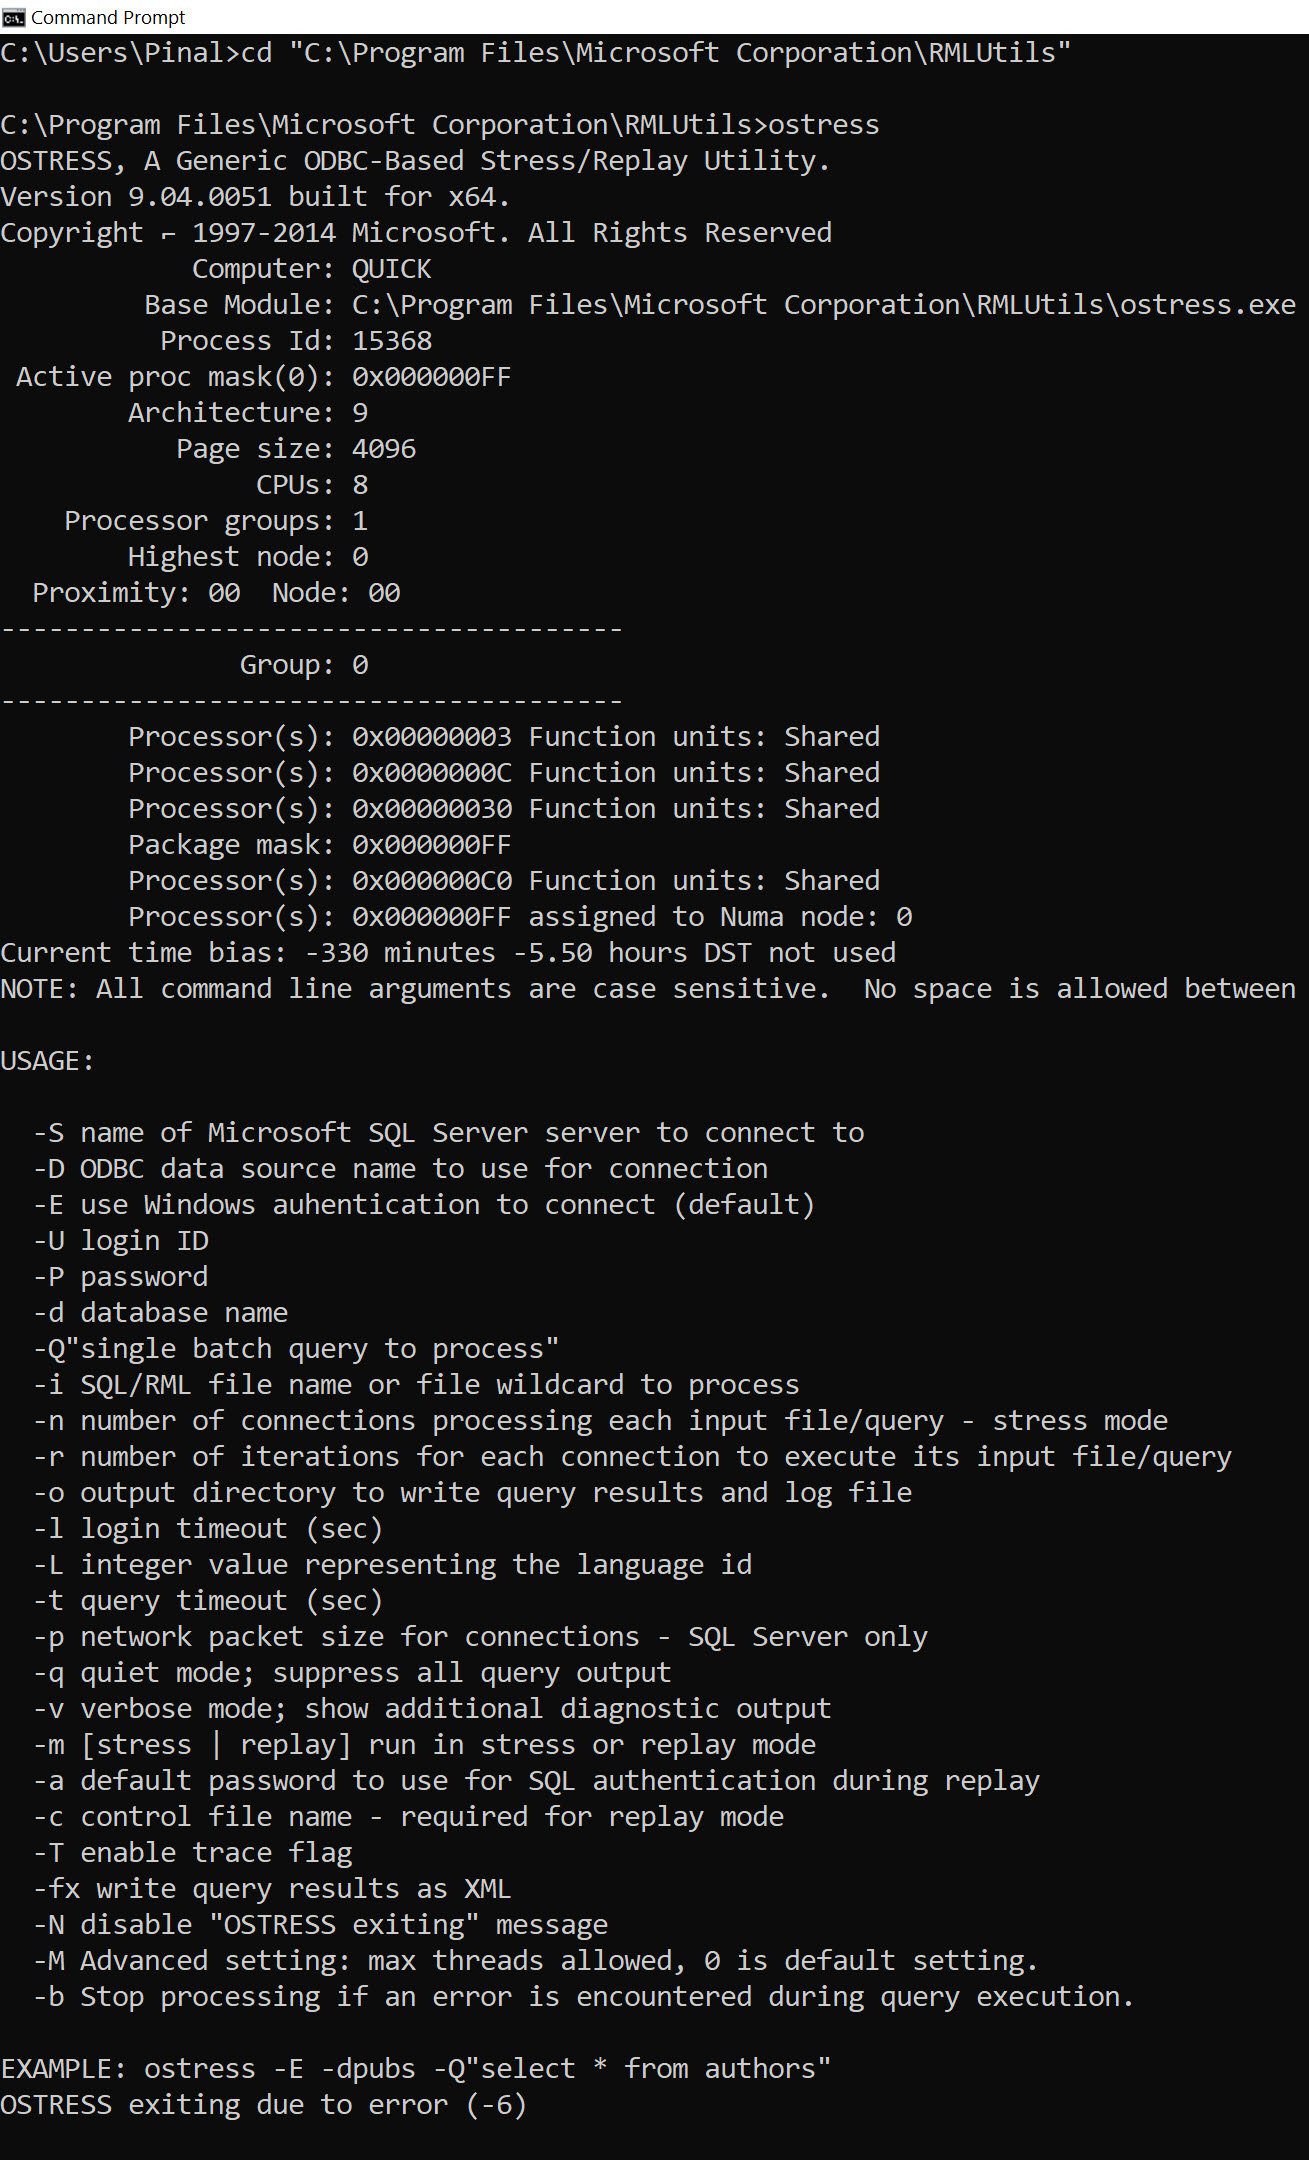Image resolution: width=1309 pixels, height=2160 pixels.
Task: Click the 'Group: 0' line
Action: (304, 665)
